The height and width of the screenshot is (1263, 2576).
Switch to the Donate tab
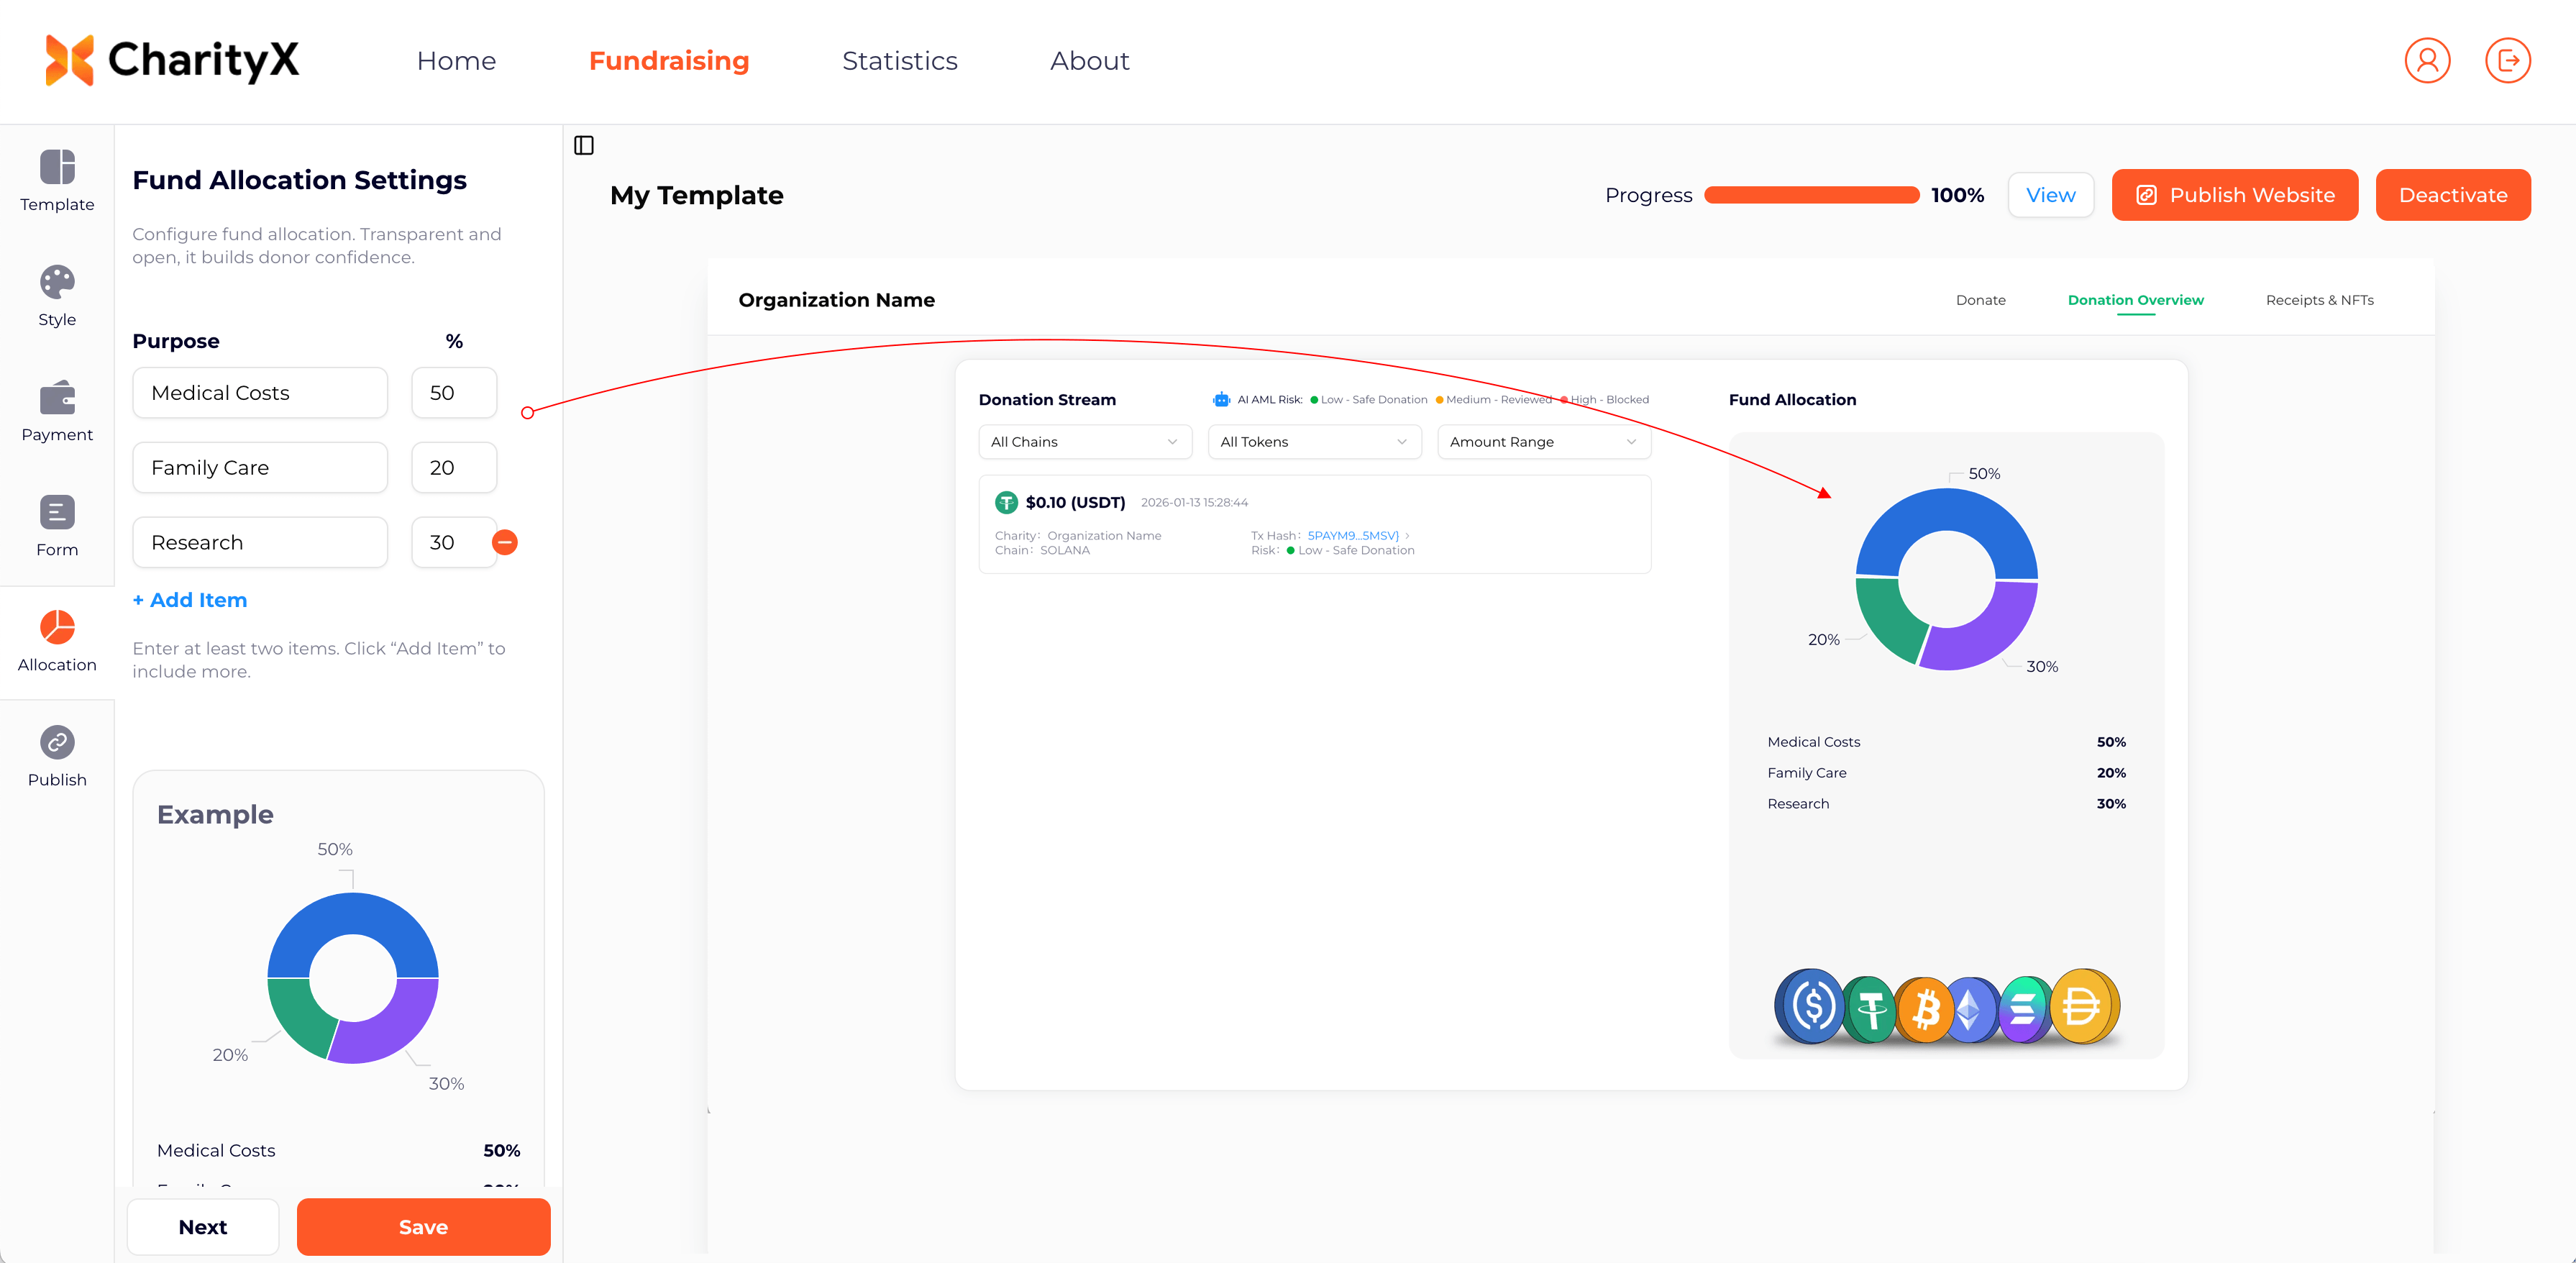tap(1980, 300)
